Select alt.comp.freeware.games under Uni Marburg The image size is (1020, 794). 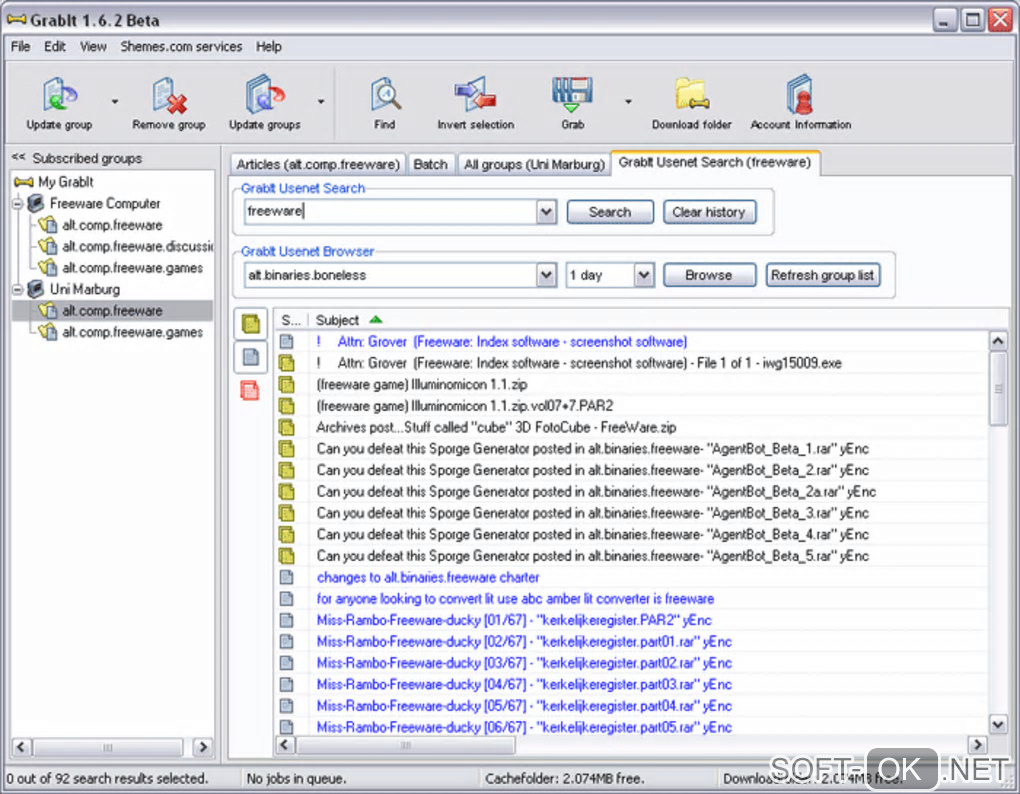tap(132, 332)
